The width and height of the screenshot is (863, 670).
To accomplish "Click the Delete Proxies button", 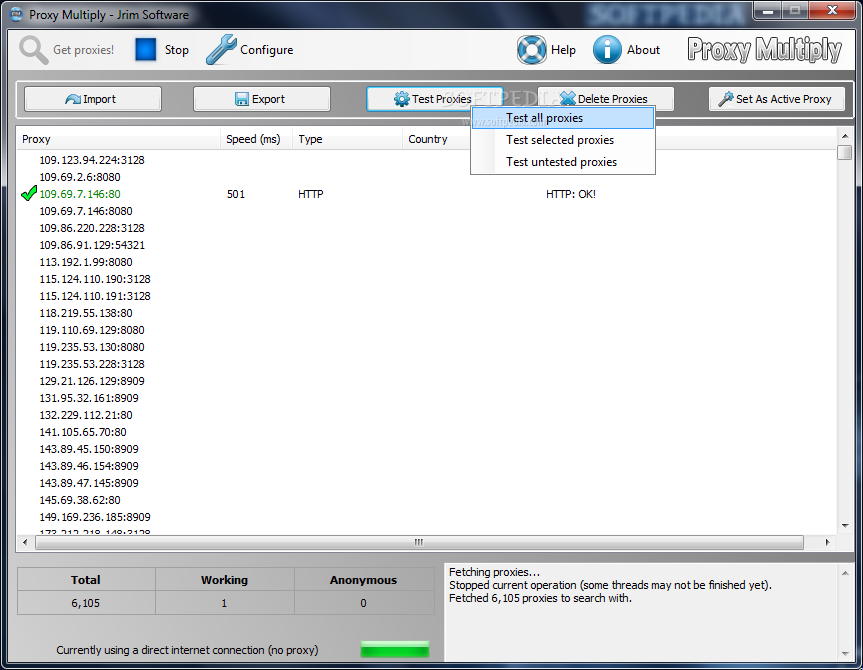I will click(x=605, y=99).
